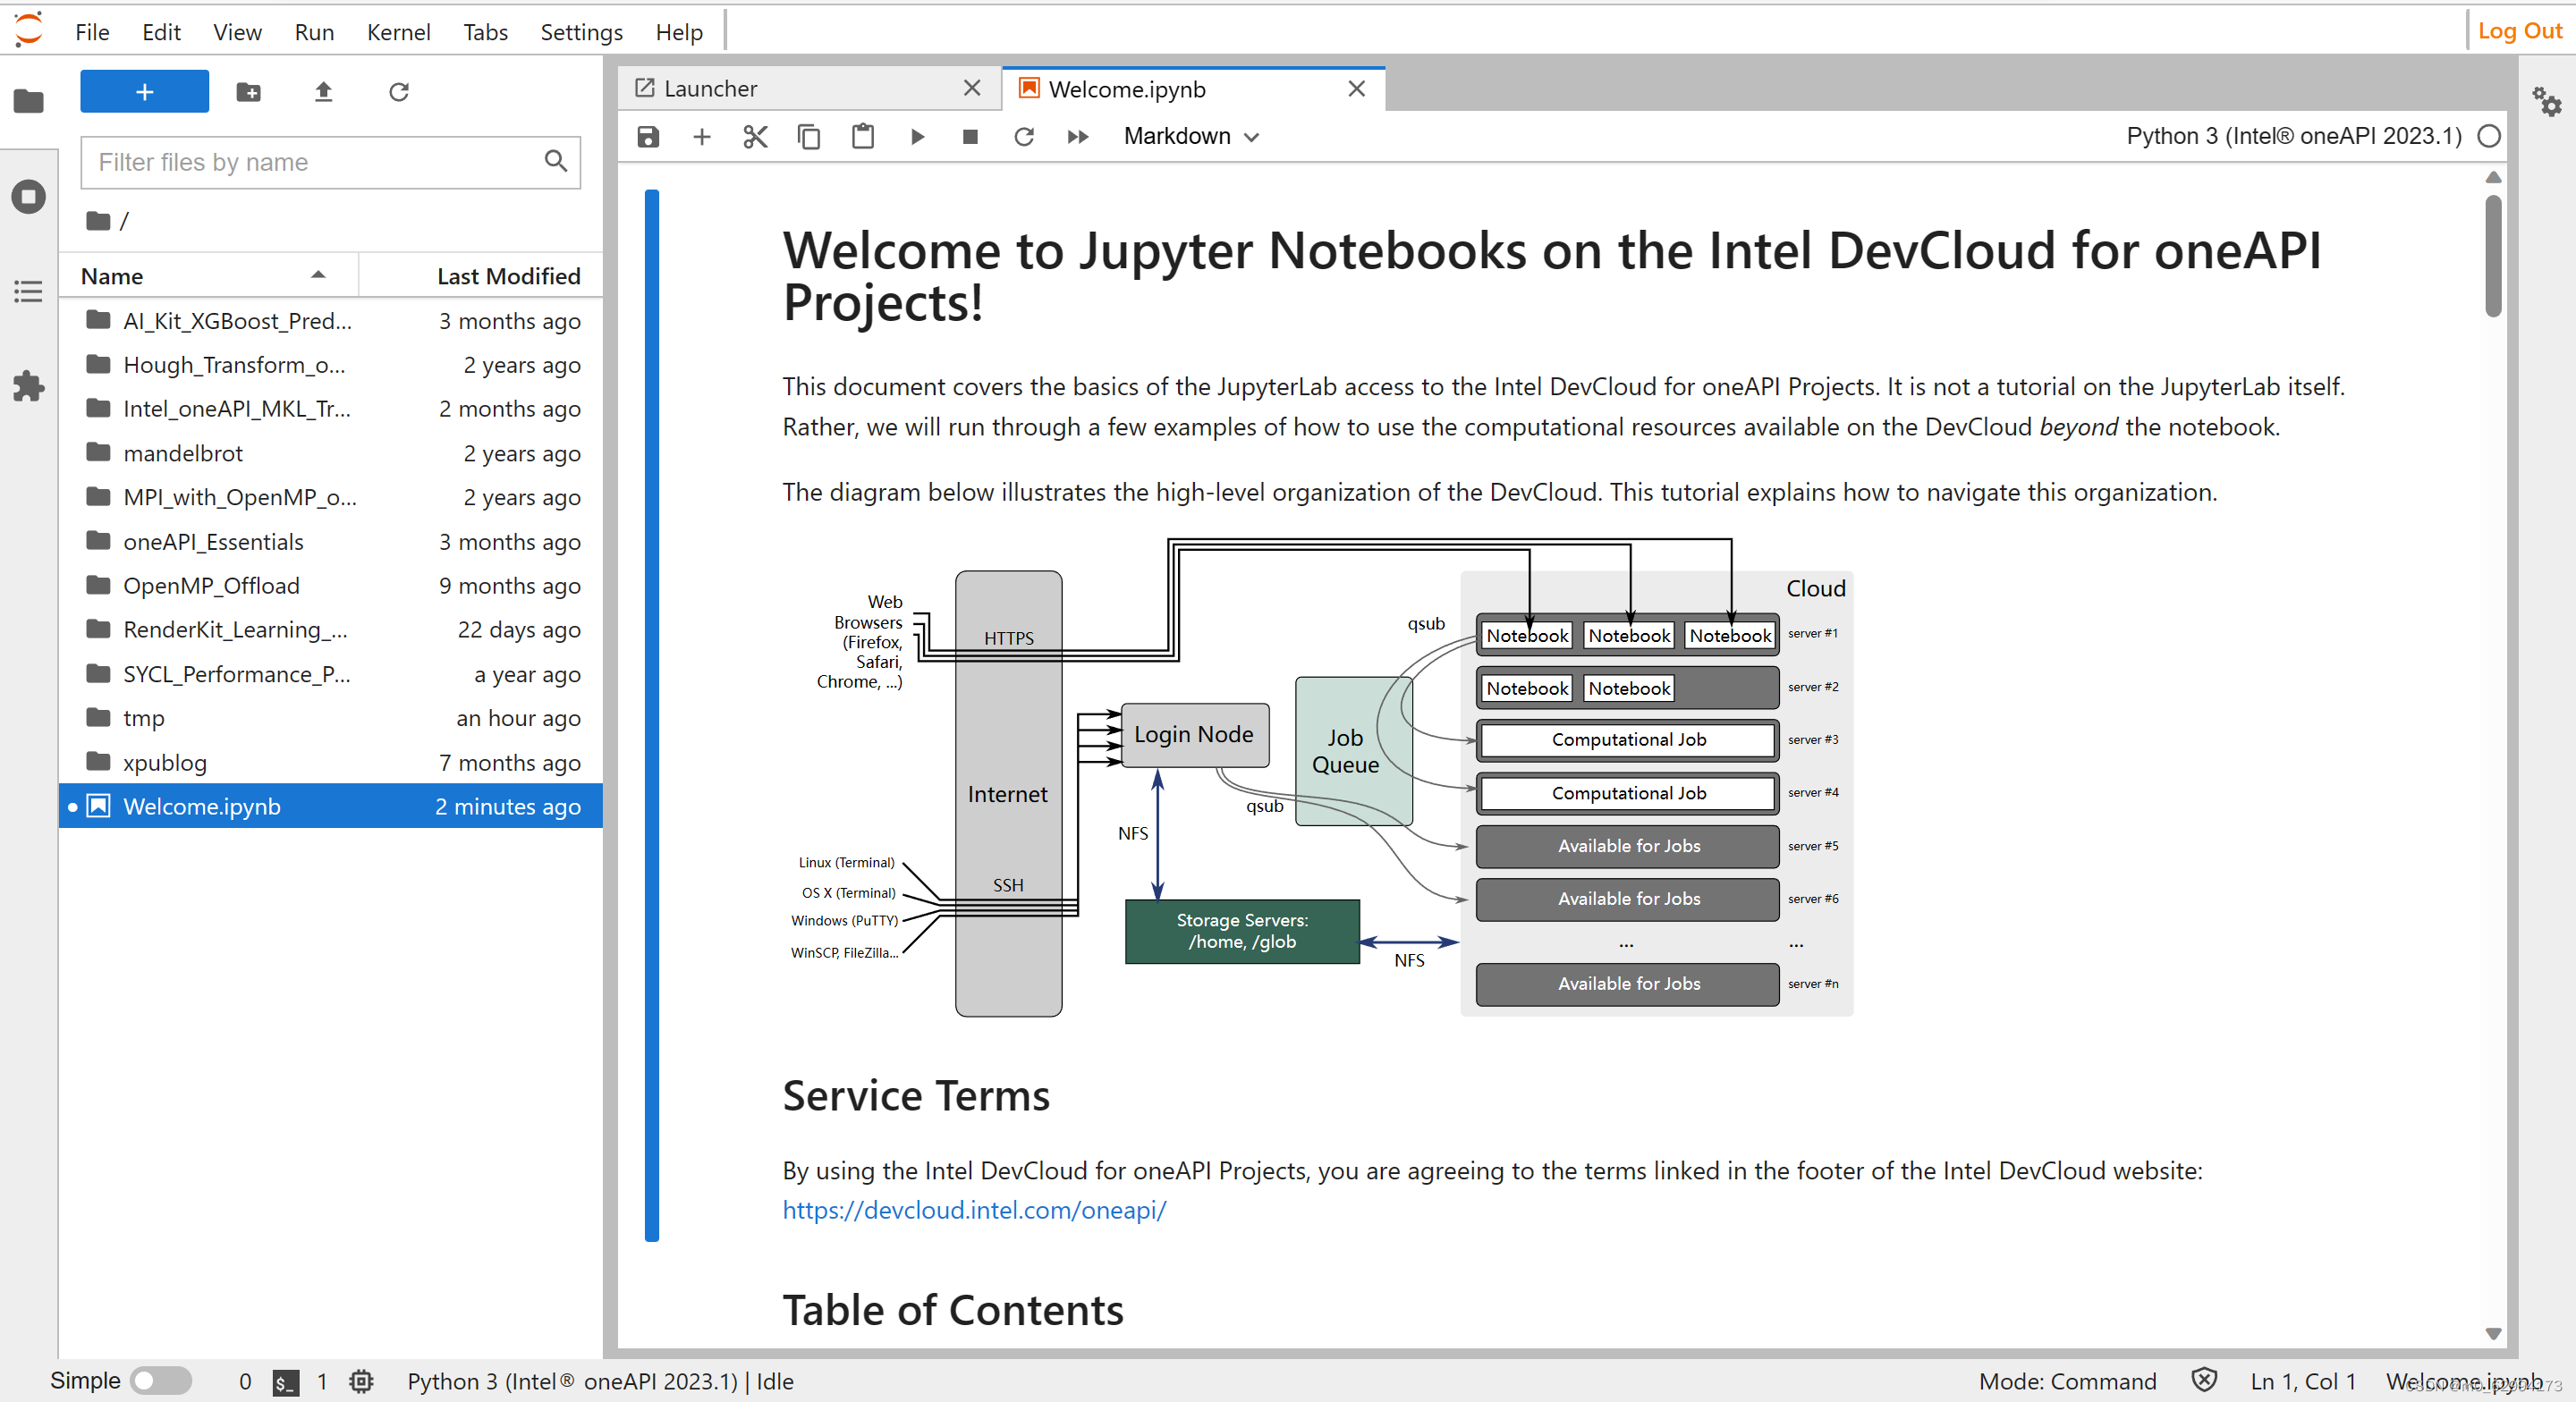Save the notebook with the floppy disk icon
This screenshot has width=2576, height=1402.
(x=648, y=137)
